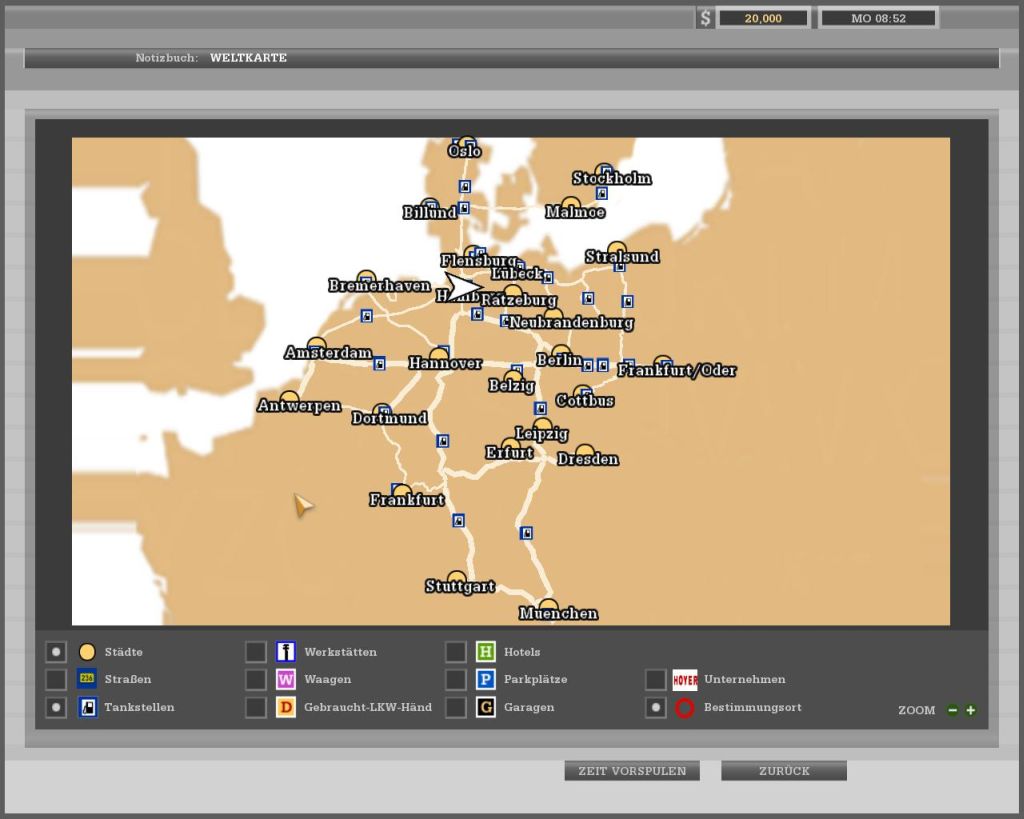Toggle the Bestimmungsort destination checkbox
1024x819 pixels.
point(655,708)
